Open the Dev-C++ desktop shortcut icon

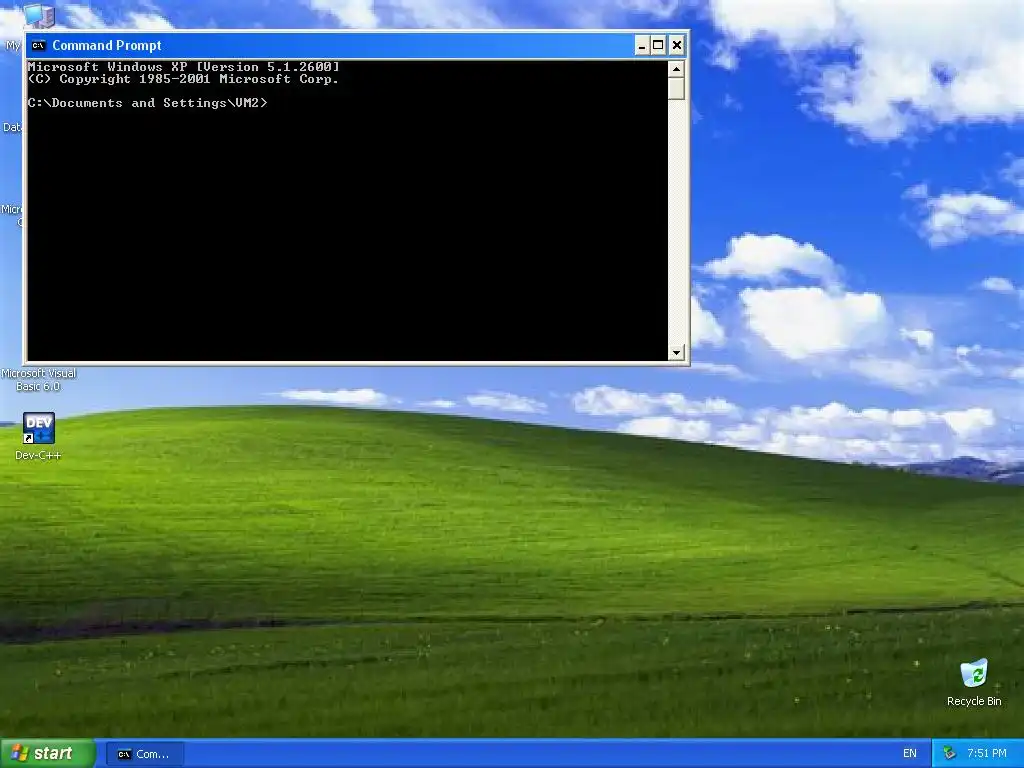[39, 428]
